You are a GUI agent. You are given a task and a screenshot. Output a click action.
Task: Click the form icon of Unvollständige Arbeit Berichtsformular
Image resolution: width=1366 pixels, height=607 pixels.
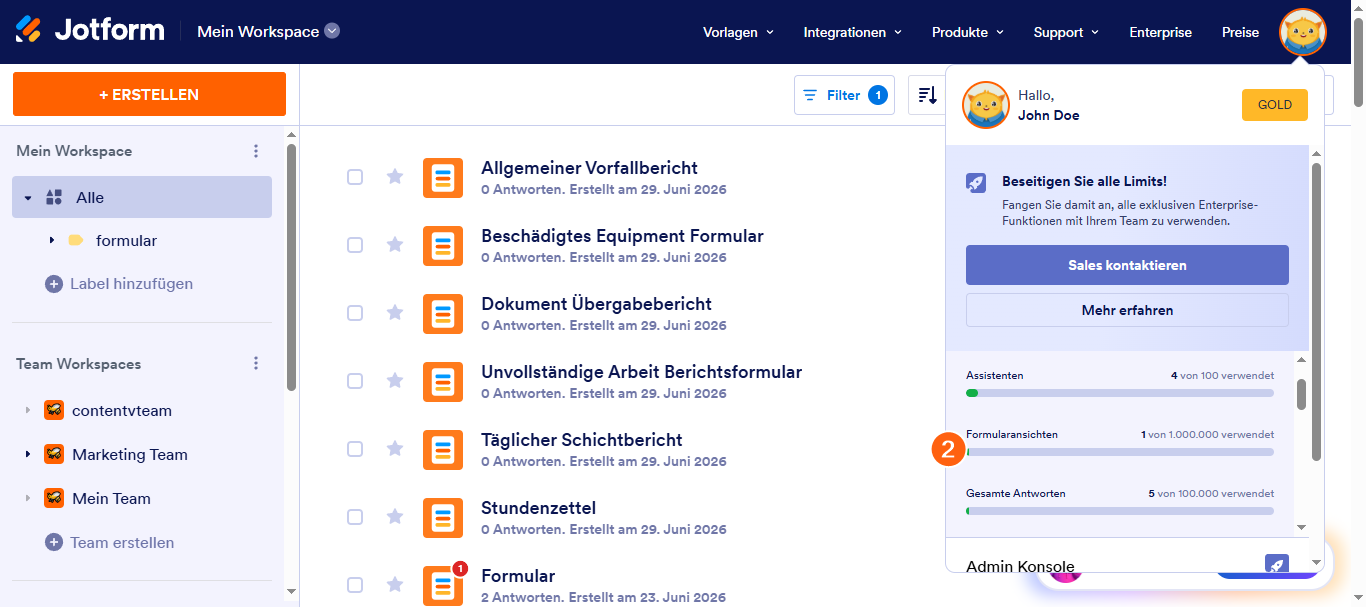tap(443, 382)
